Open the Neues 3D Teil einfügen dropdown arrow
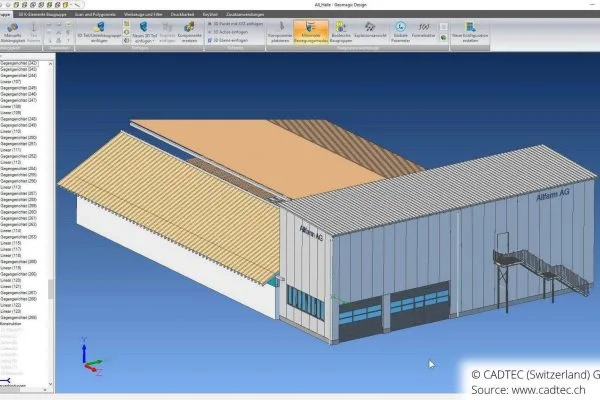 [153, 41]
